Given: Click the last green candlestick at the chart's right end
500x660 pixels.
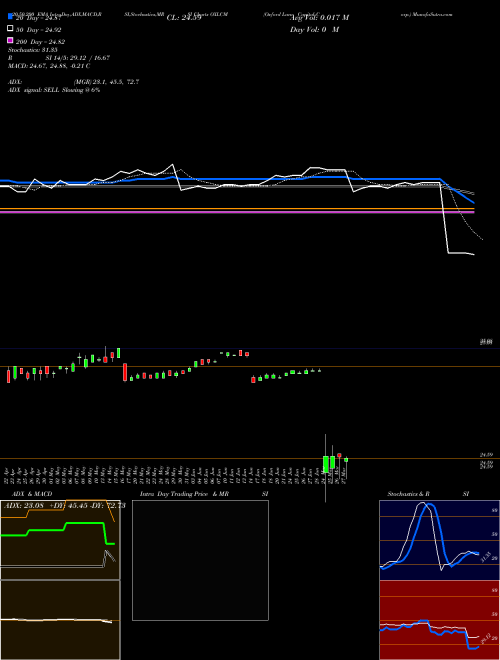Looking at the screenshot, I should (346, 460).
